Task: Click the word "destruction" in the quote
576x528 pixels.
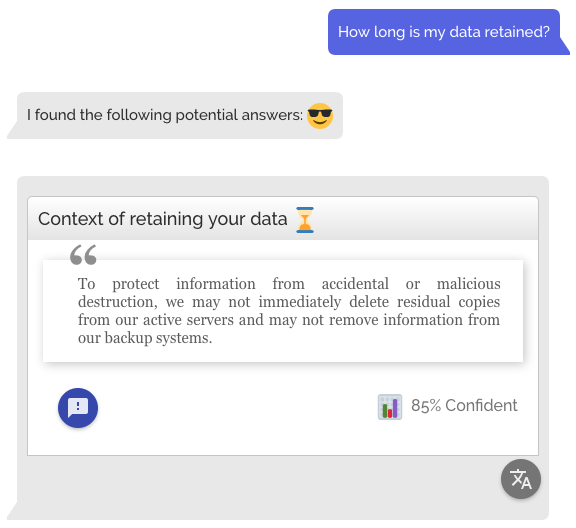Action: pos(115,302)
